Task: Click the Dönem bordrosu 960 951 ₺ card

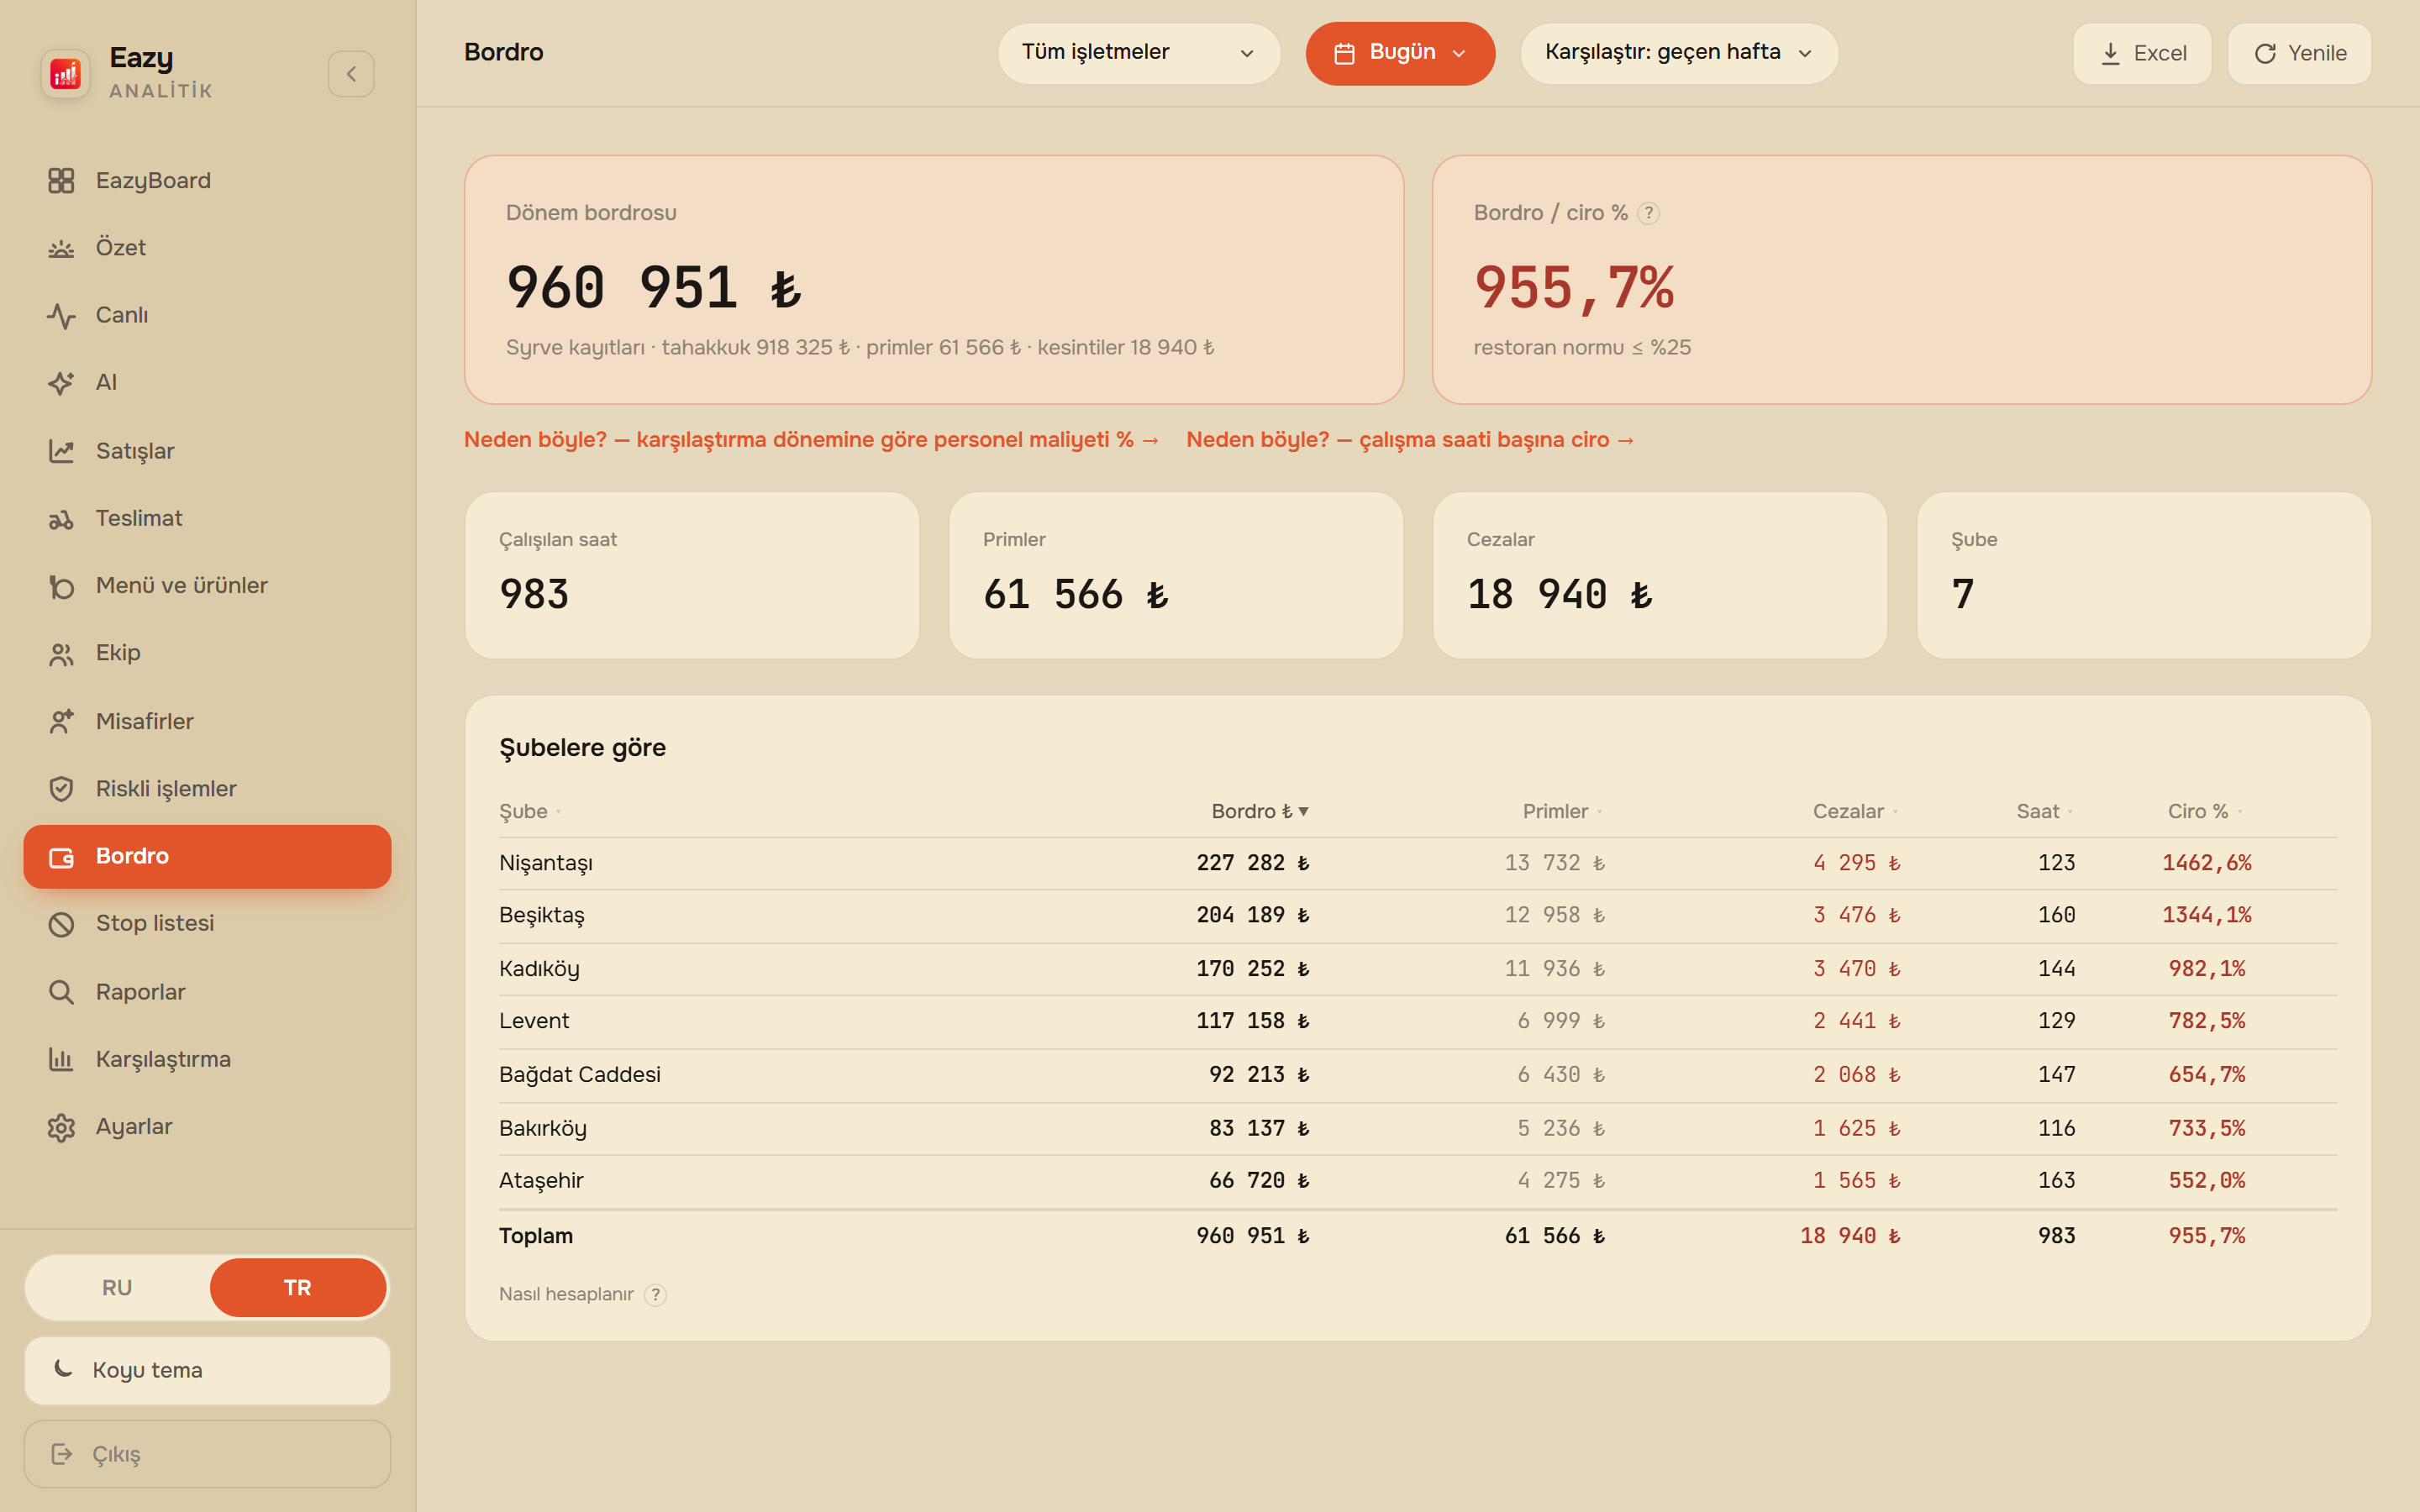Action: [x=934, y=280]
